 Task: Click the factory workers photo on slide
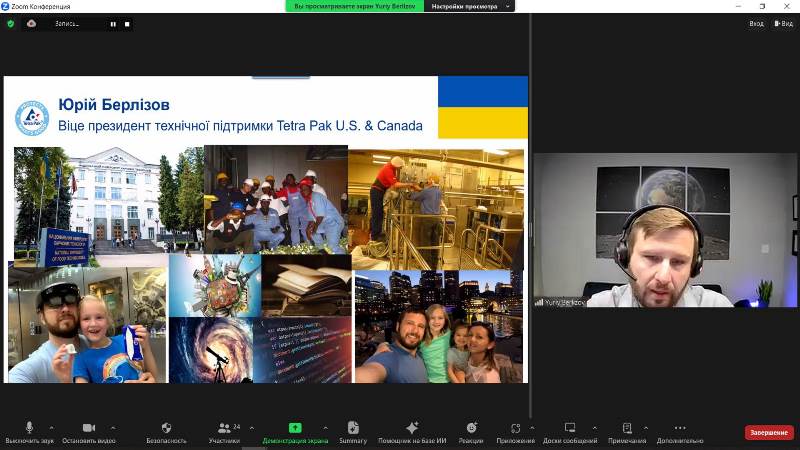tap(276, 199)
